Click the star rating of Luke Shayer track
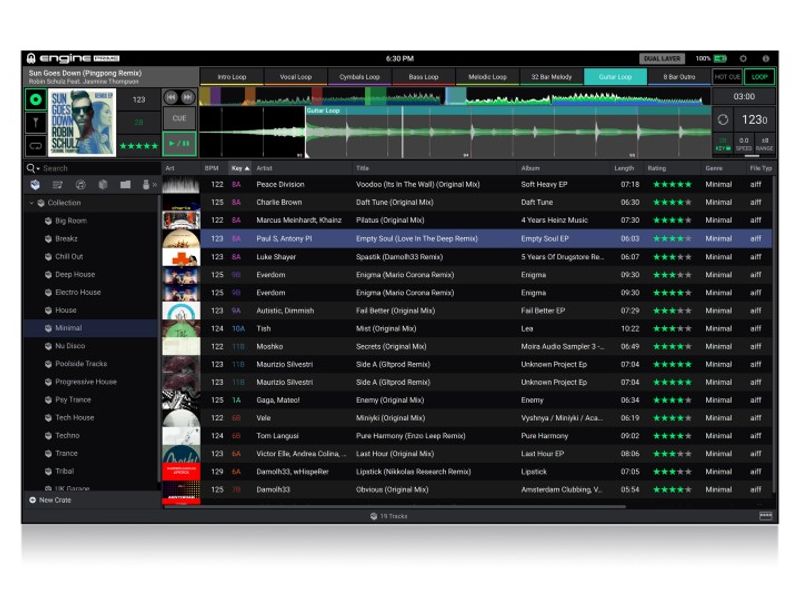The height and width of the screenshot is (600, 800). click(x=672, y=257)
